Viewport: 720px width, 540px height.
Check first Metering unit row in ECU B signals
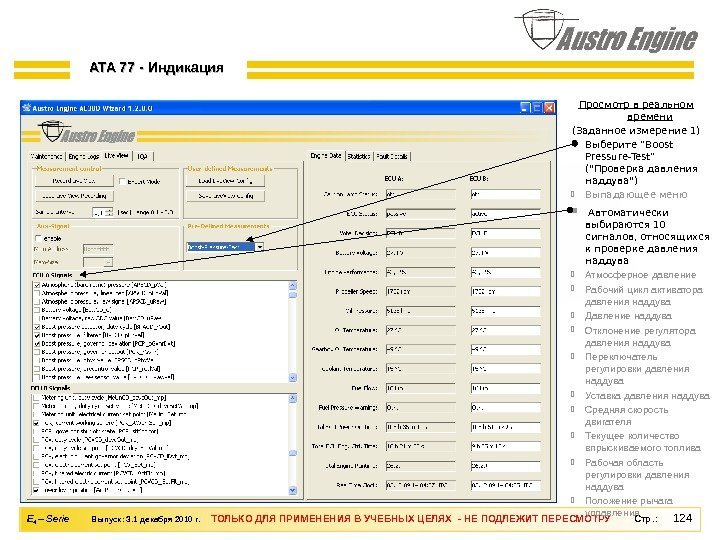point(36,398)
